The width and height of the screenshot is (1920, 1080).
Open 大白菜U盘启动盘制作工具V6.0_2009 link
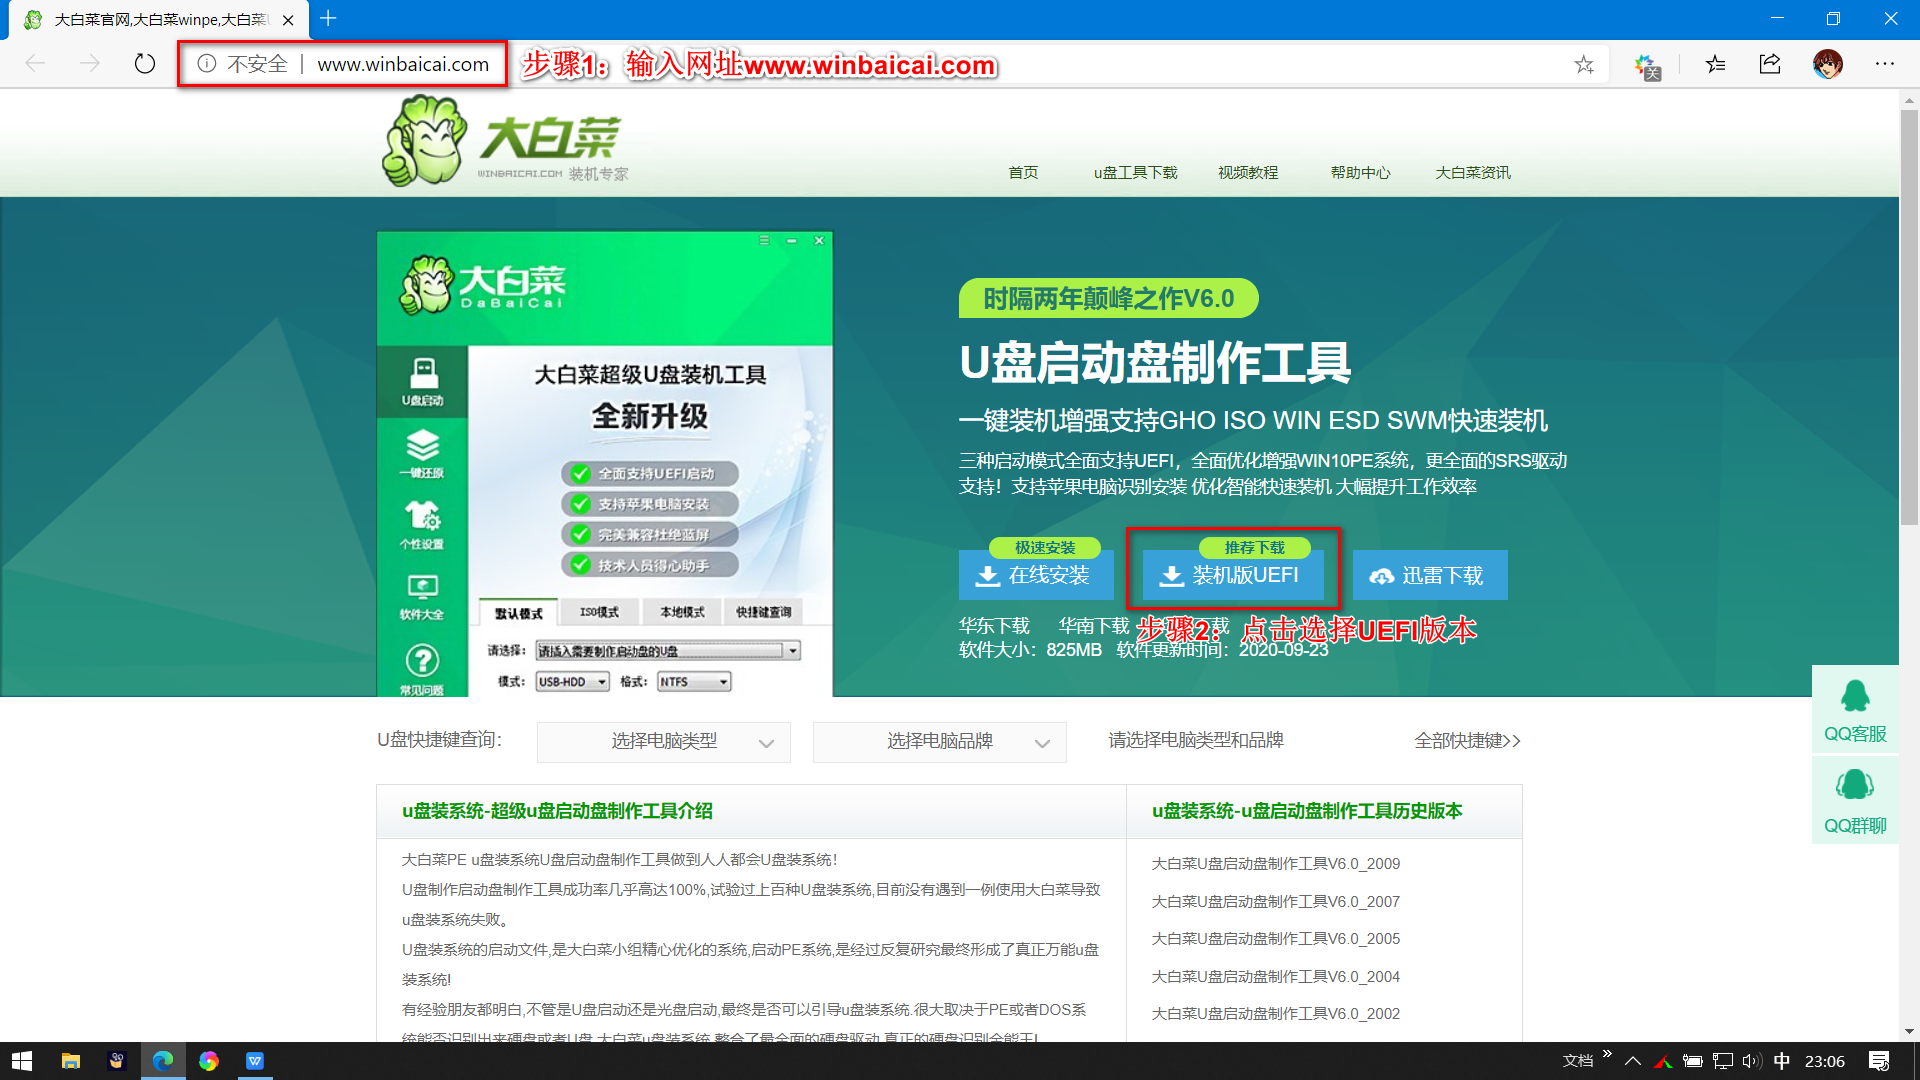tap(1275, 864)
